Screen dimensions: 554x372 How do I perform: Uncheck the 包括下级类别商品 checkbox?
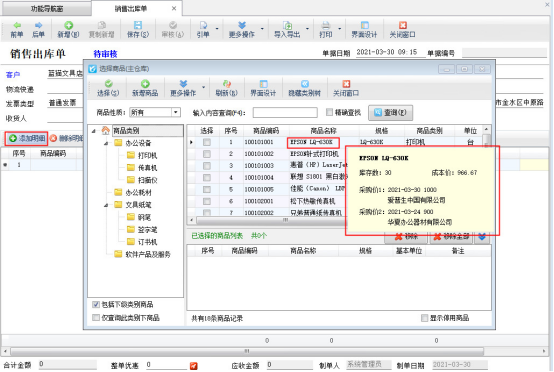point(96,305)
